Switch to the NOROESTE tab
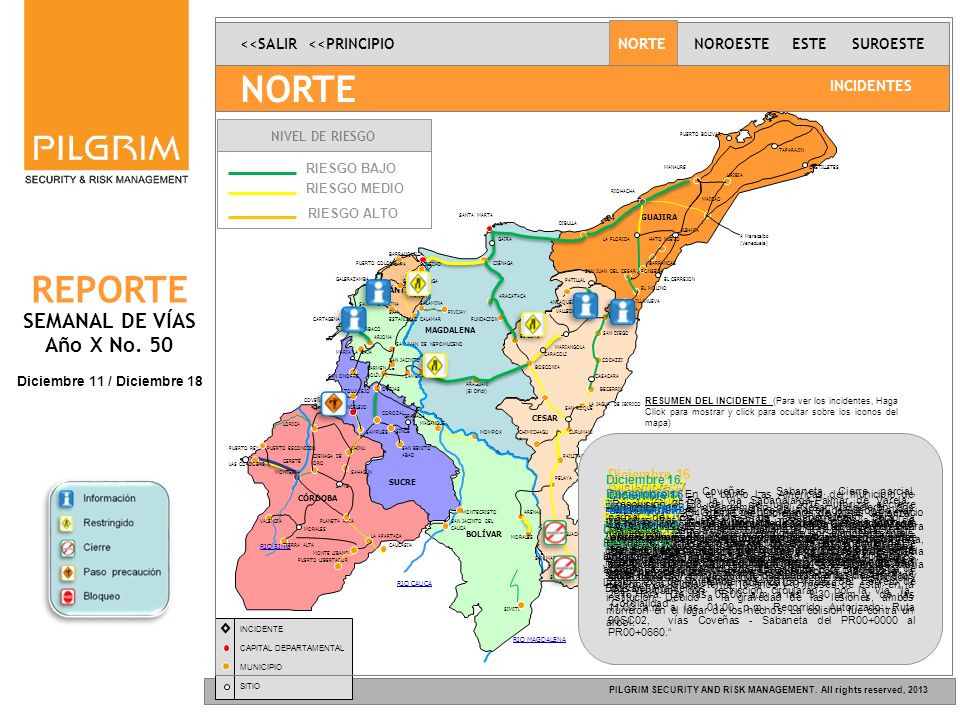This screenshot has width=960, height=720. (x=732, y=43)
